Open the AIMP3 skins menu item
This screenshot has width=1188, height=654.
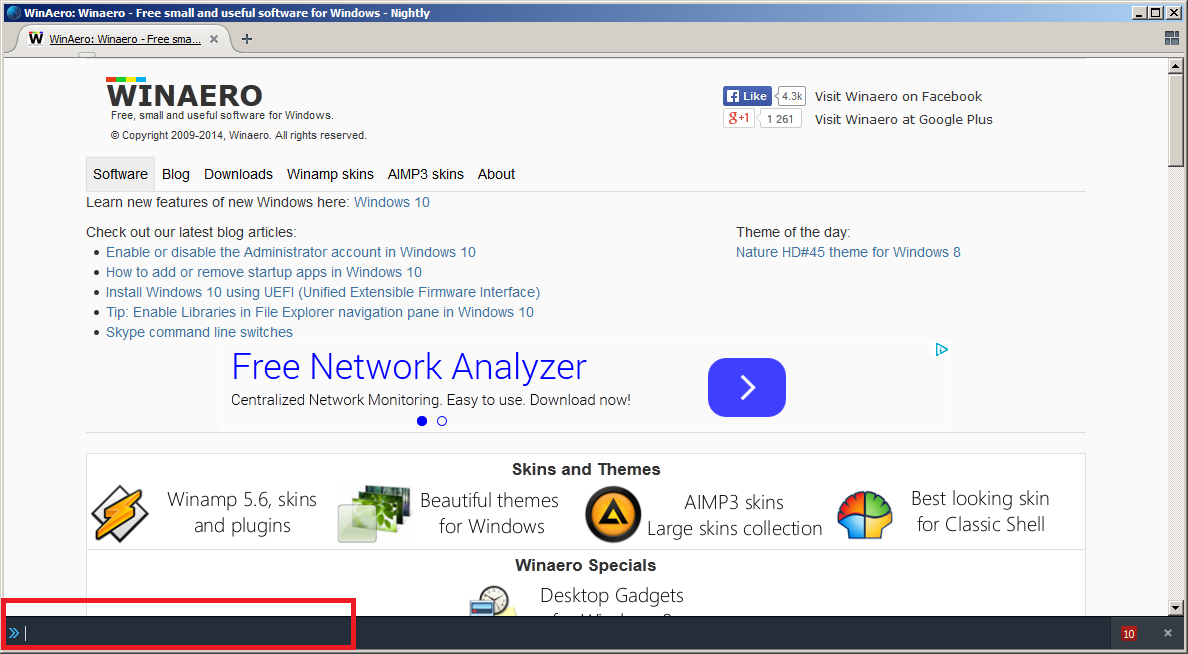point(426,174)
